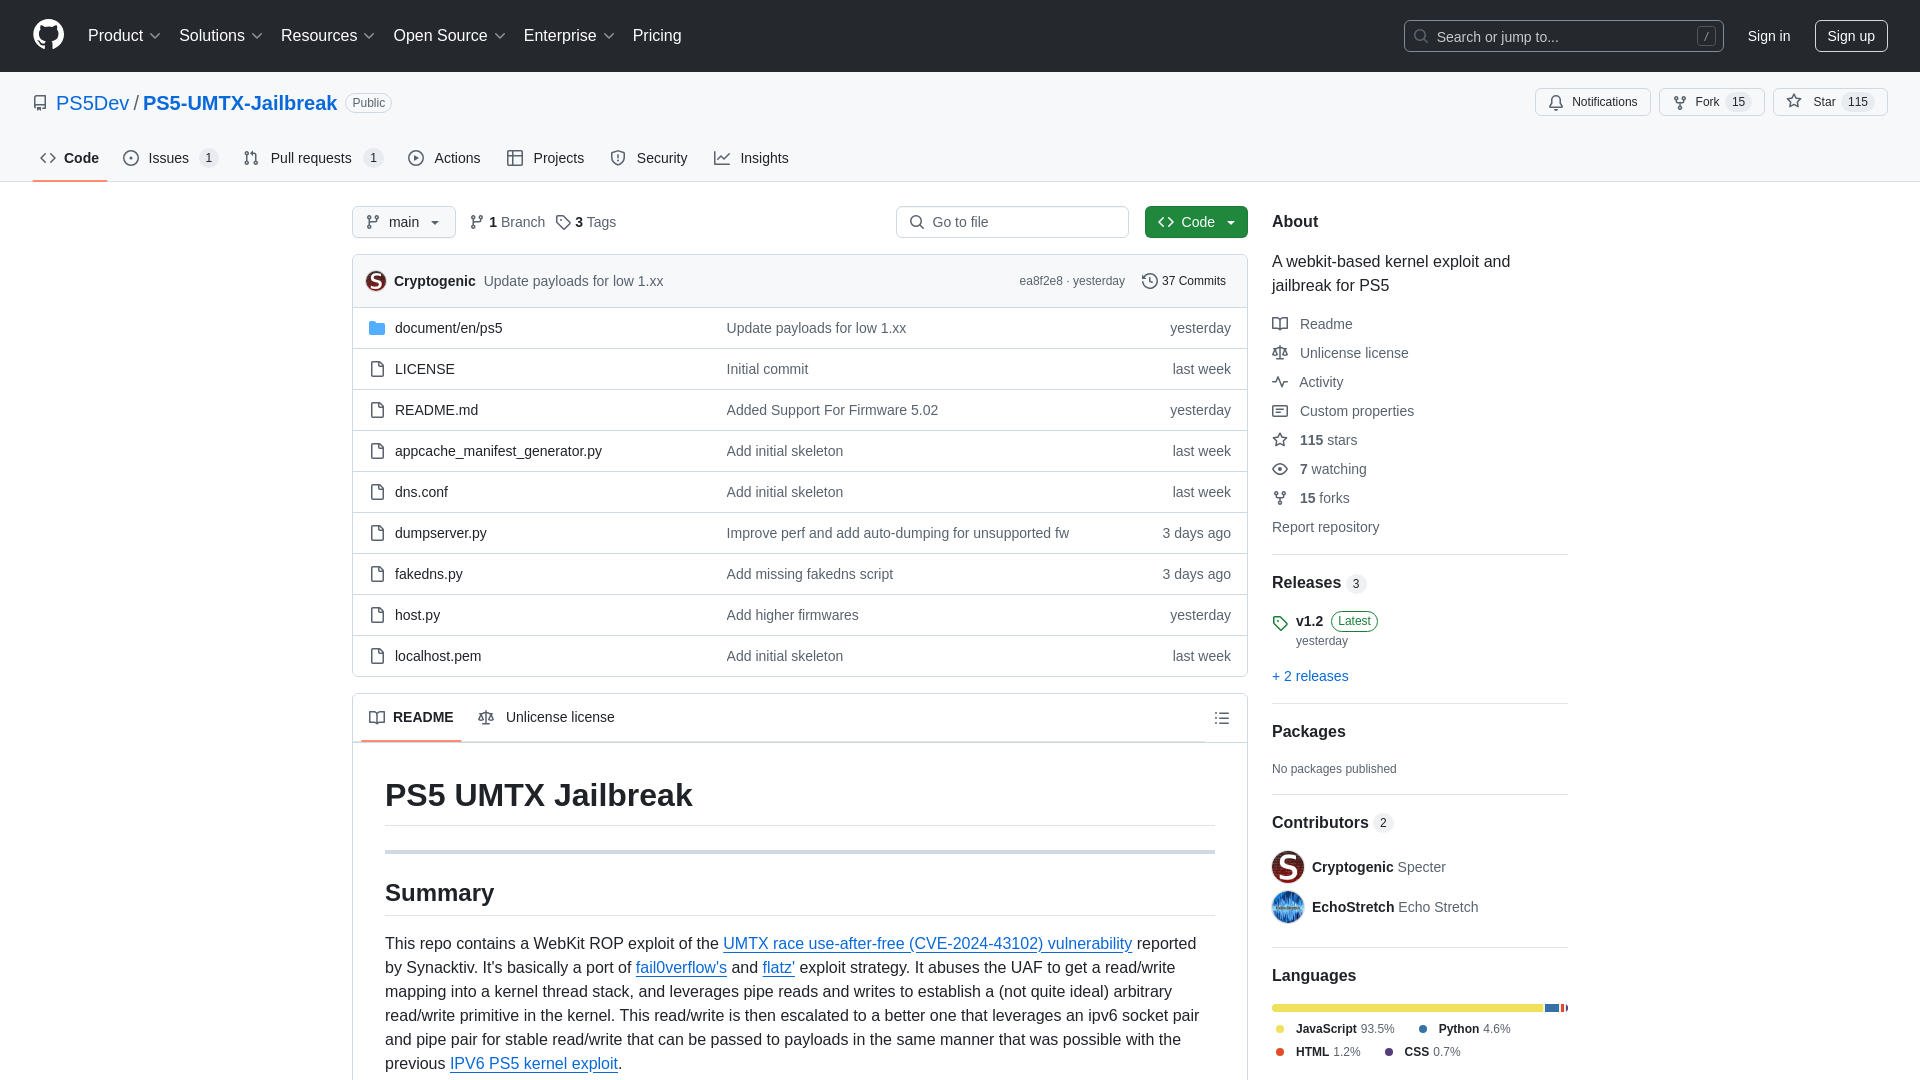Open the fail0verflow's link
Viewport: 1920px width, 1080px height.
pos(681,967)
